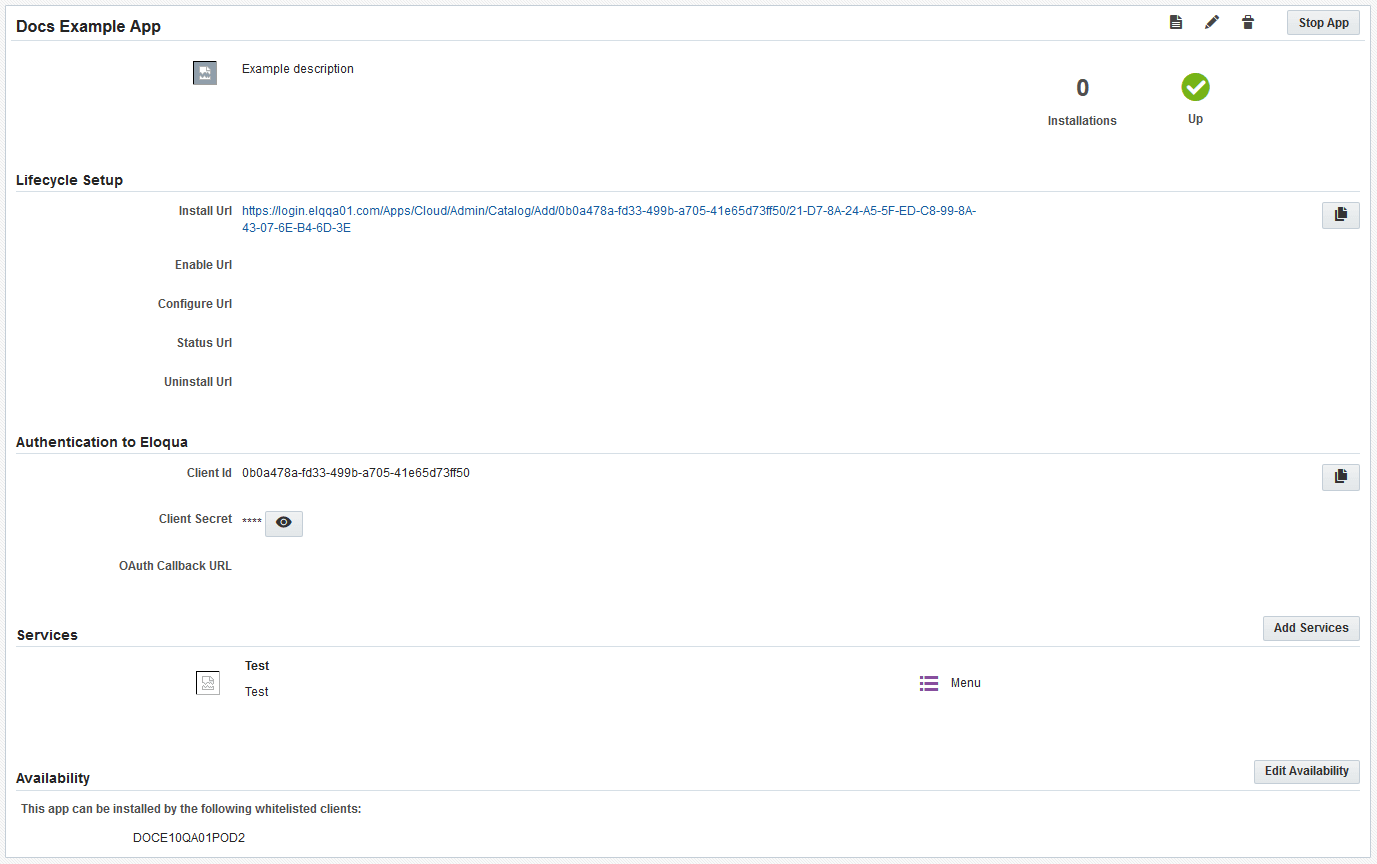Click the Add Services button

tap(1311, 628)
